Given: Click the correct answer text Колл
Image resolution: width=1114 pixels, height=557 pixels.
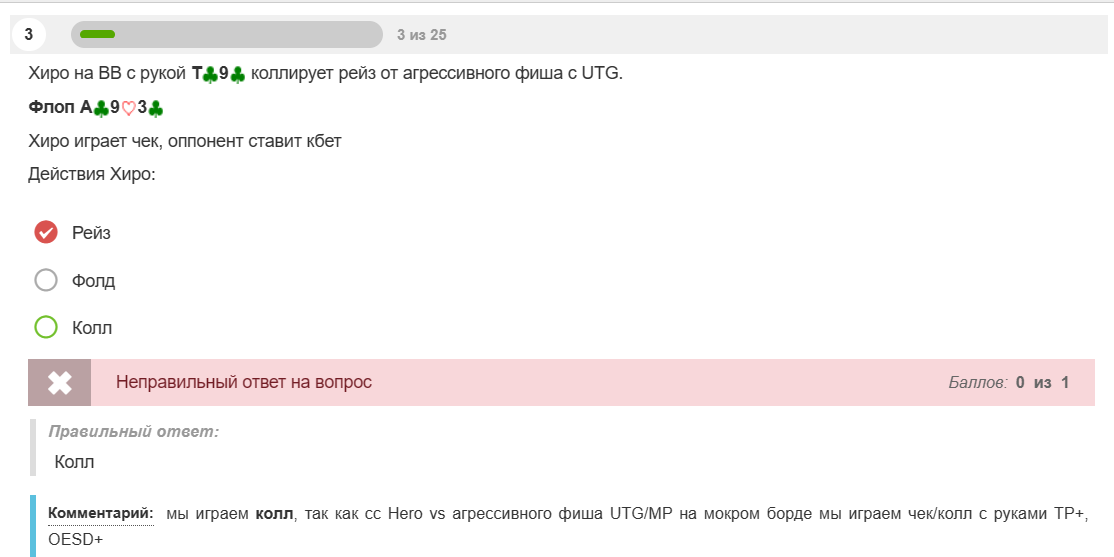Looking at the screenshot, I should tap(75, 462).
